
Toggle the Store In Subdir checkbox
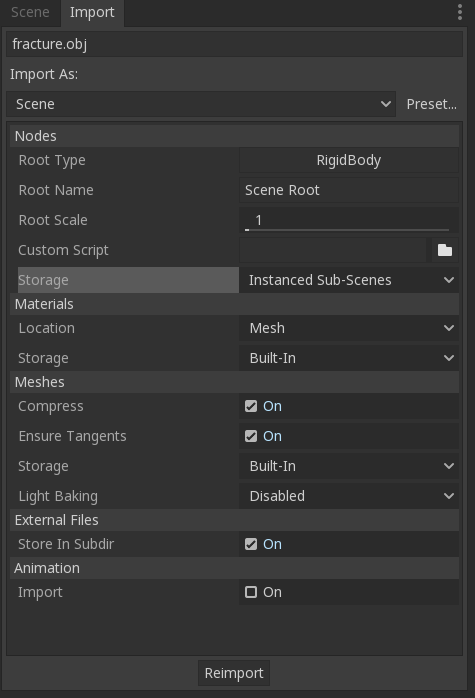click(251, 544)
